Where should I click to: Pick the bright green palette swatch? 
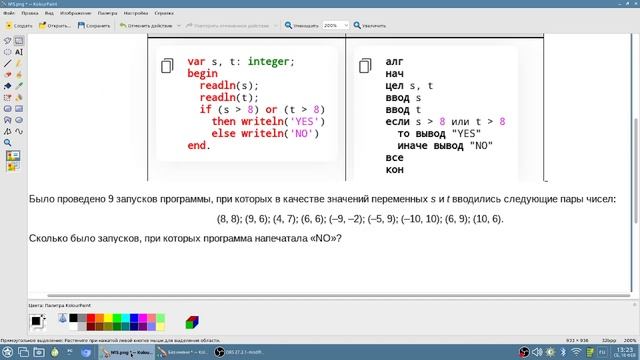[117, 318]
